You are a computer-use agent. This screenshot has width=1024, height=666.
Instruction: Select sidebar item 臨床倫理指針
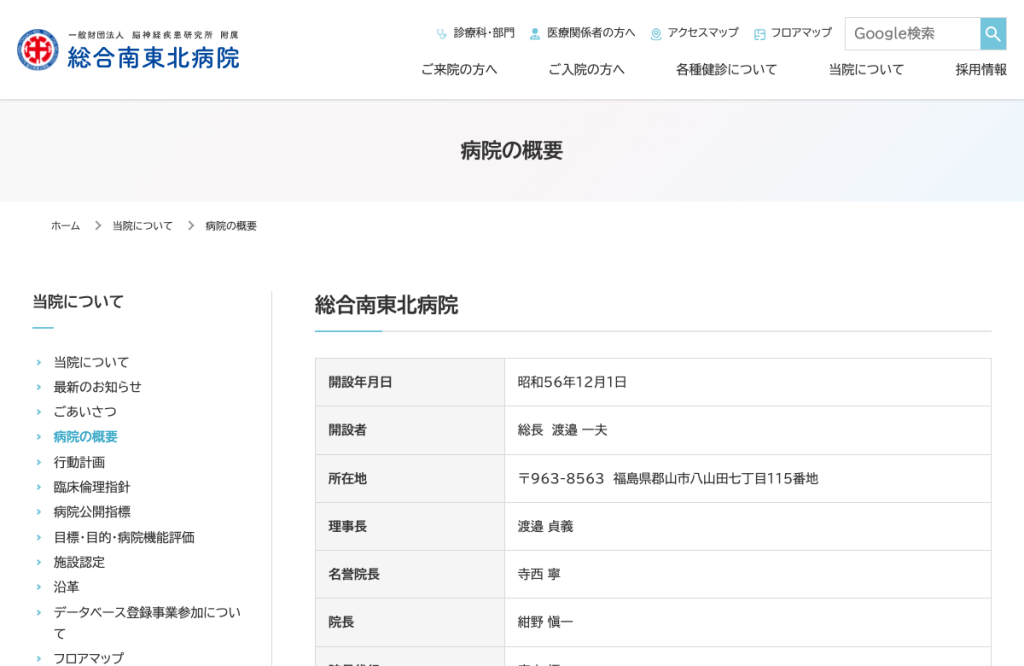(x=92, y=487)
